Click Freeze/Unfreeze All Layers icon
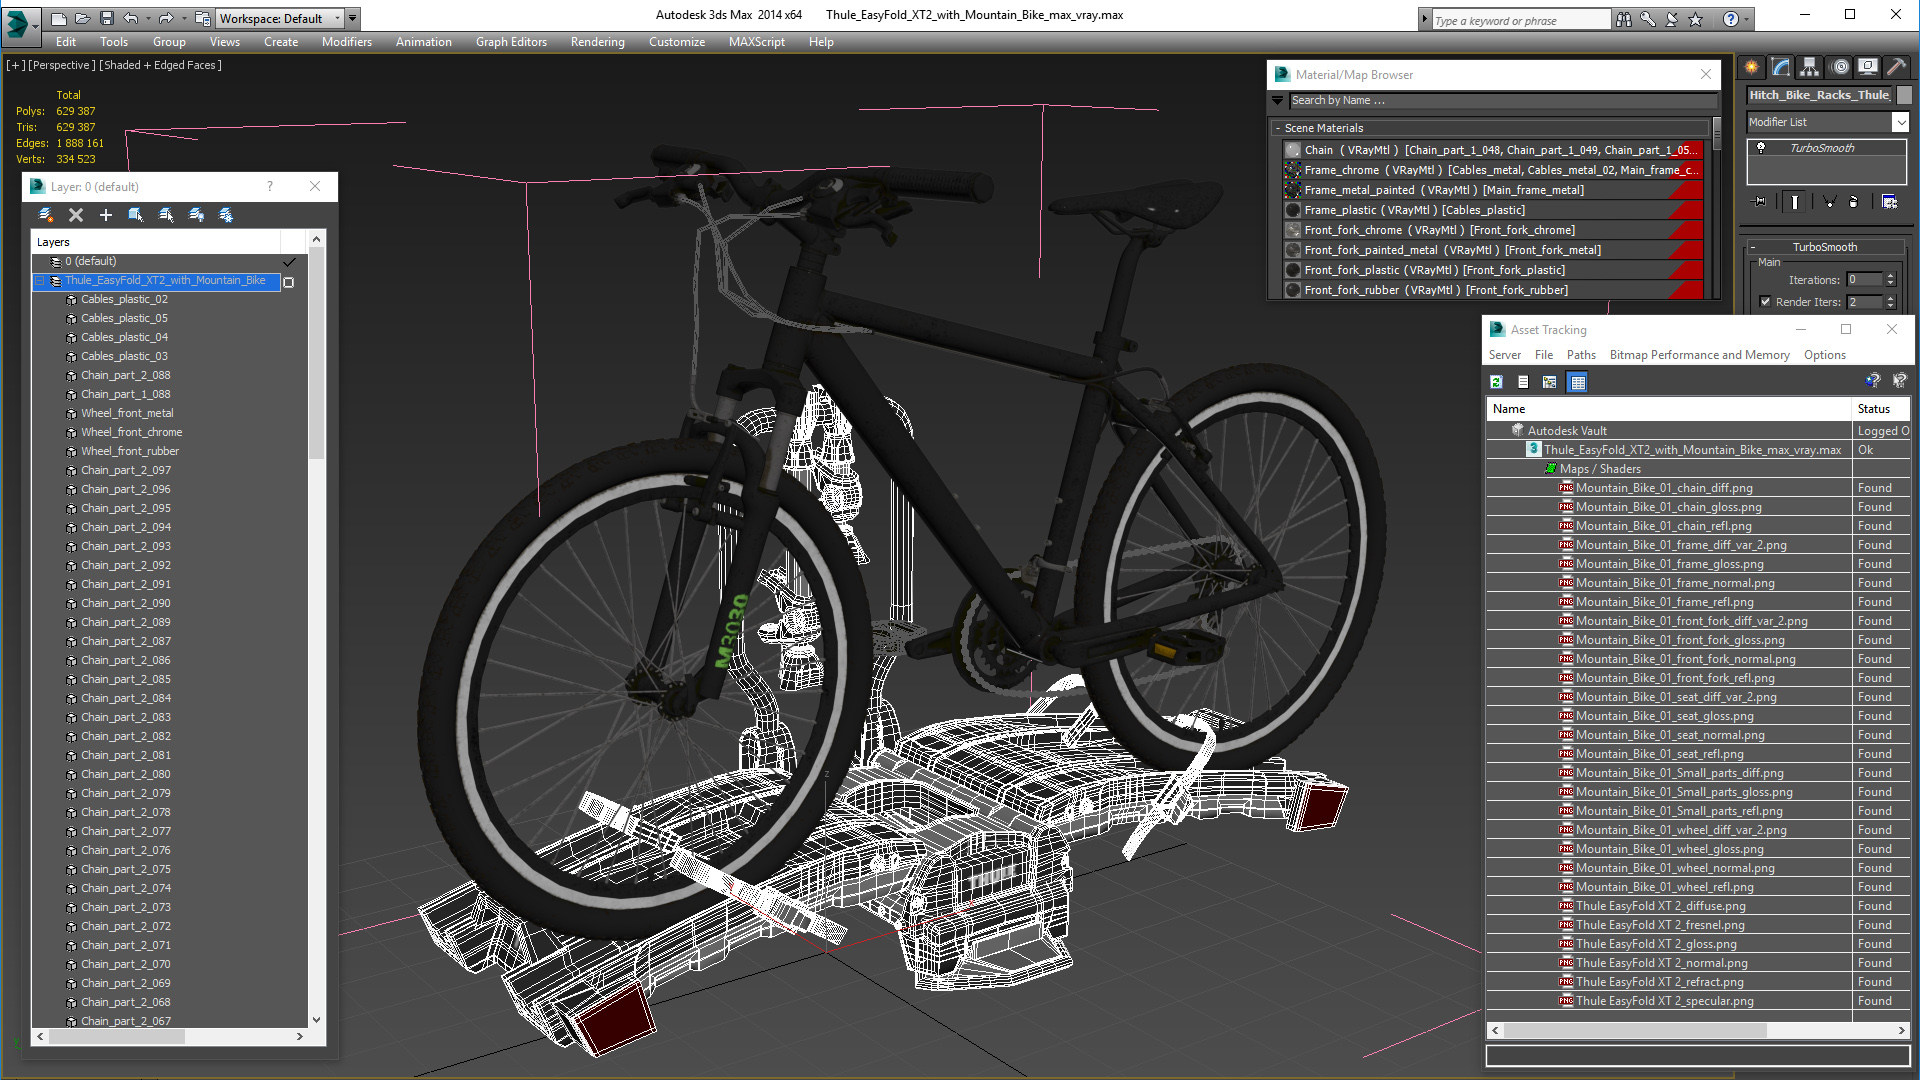 226,215
